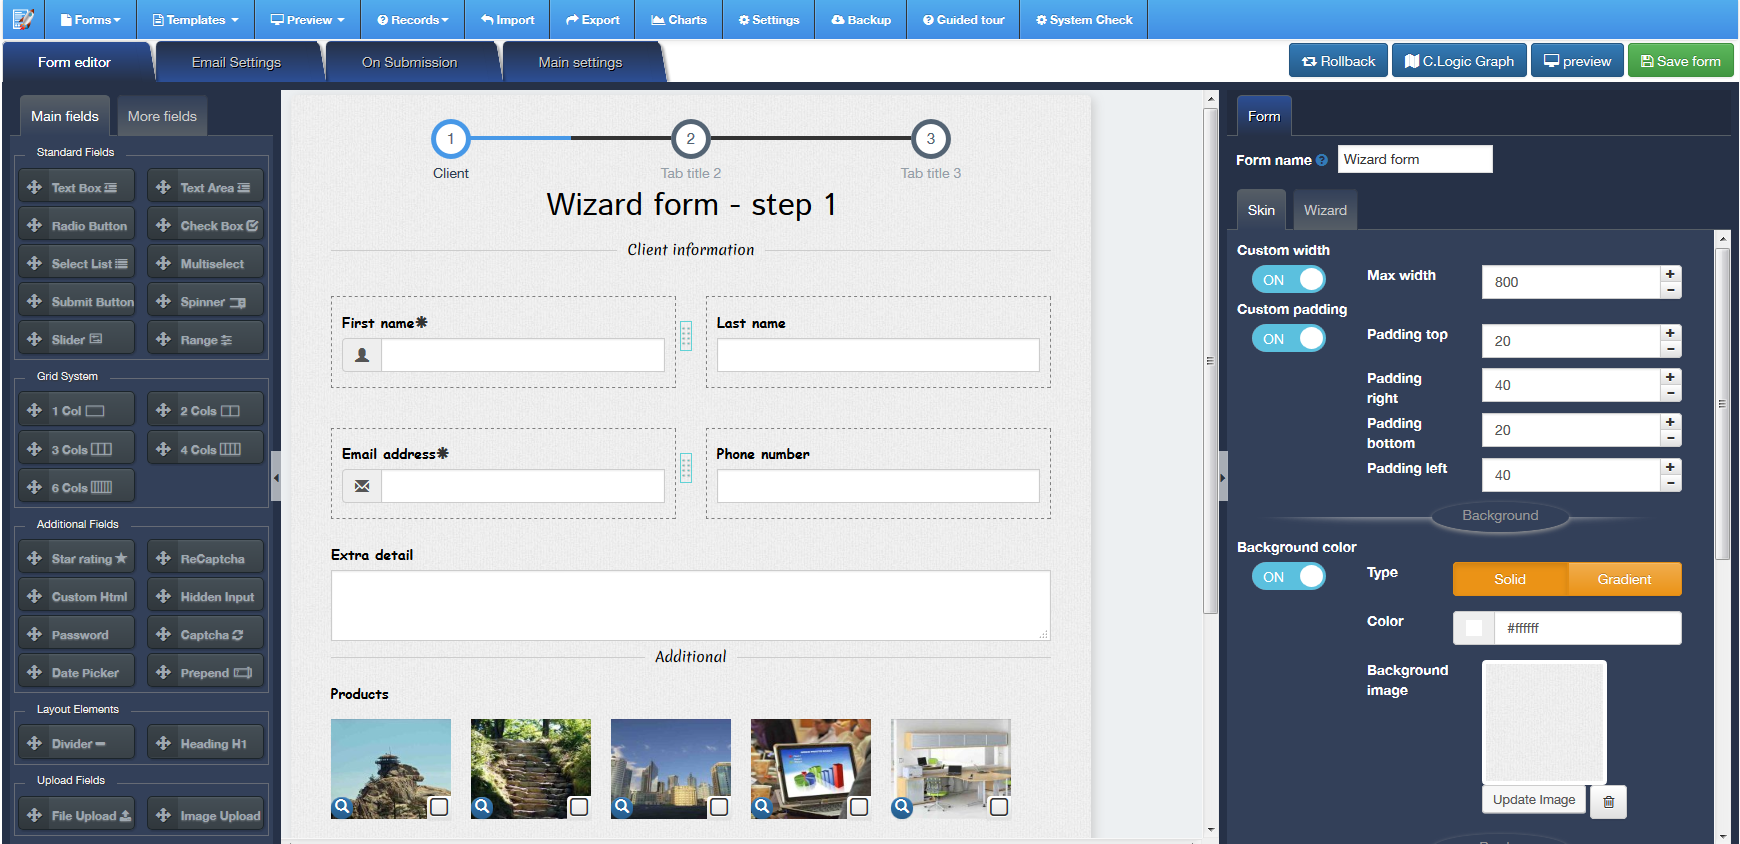Screen dimensions: 1740x844
Task: Toggle the Background color switch
Action: point(1289,577)
